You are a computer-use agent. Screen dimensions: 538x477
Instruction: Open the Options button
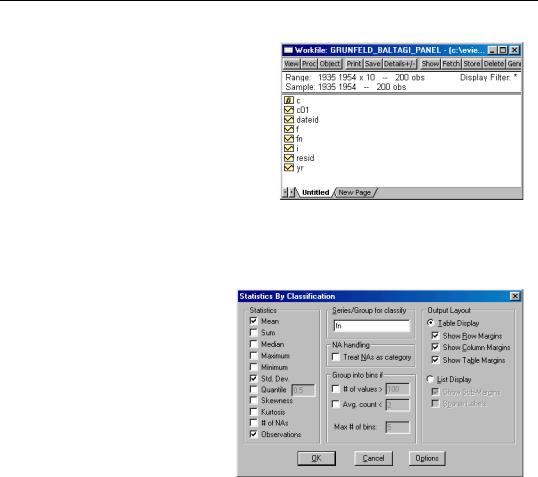[x=427, y=458]
